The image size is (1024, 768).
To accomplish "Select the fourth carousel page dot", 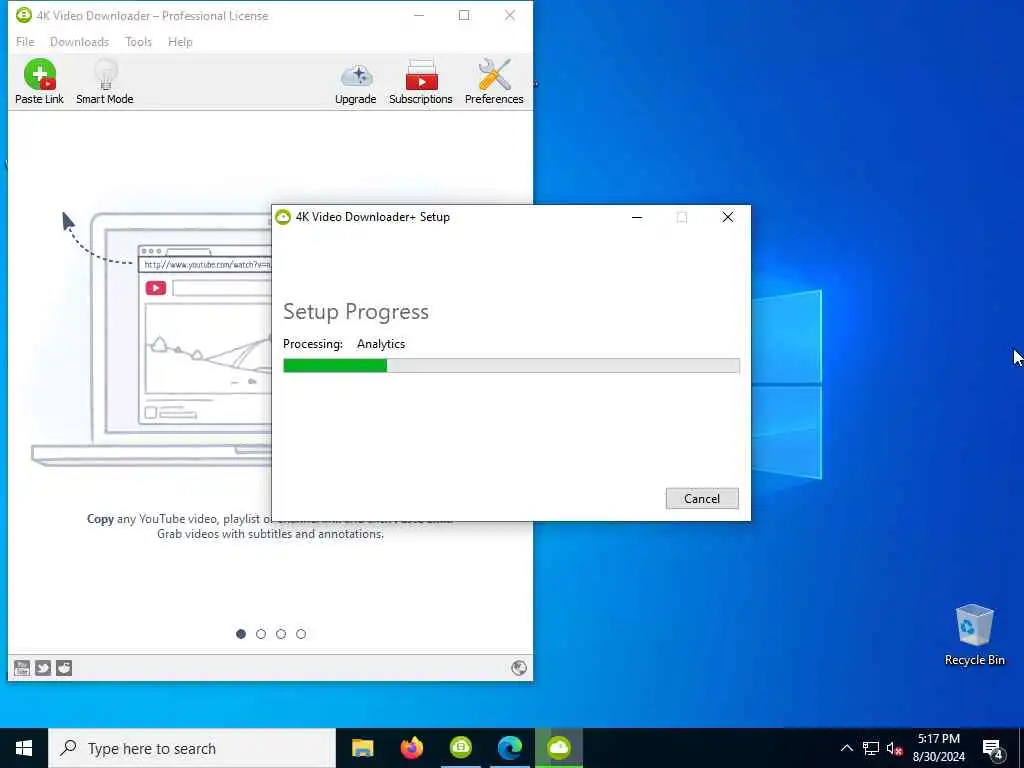I will [300, 633].
